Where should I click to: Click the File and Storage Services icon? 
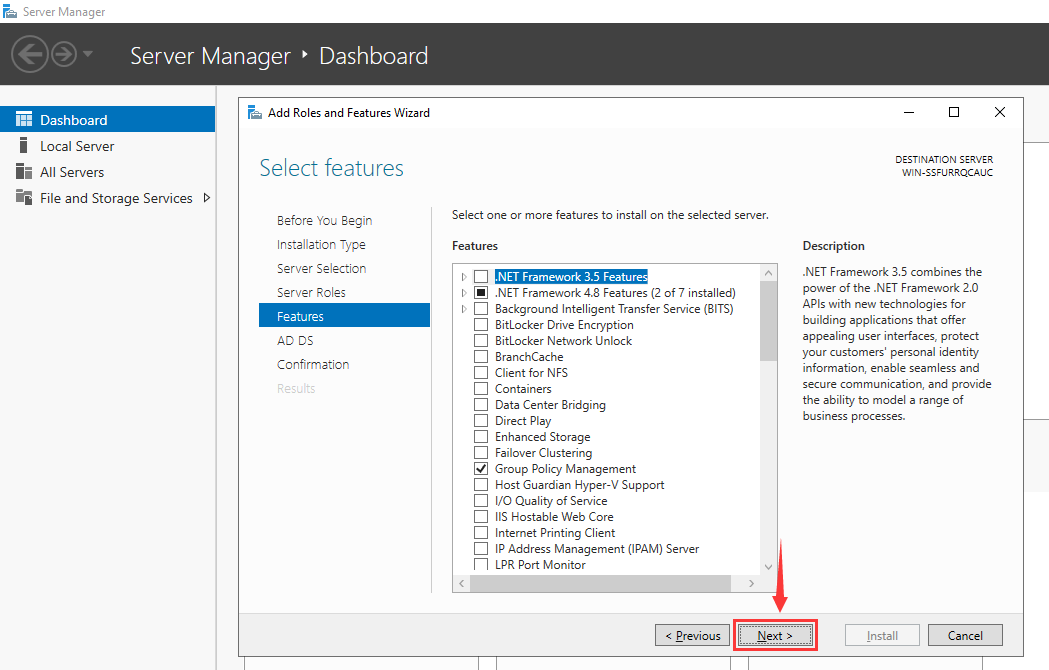[x=24, y=198]
